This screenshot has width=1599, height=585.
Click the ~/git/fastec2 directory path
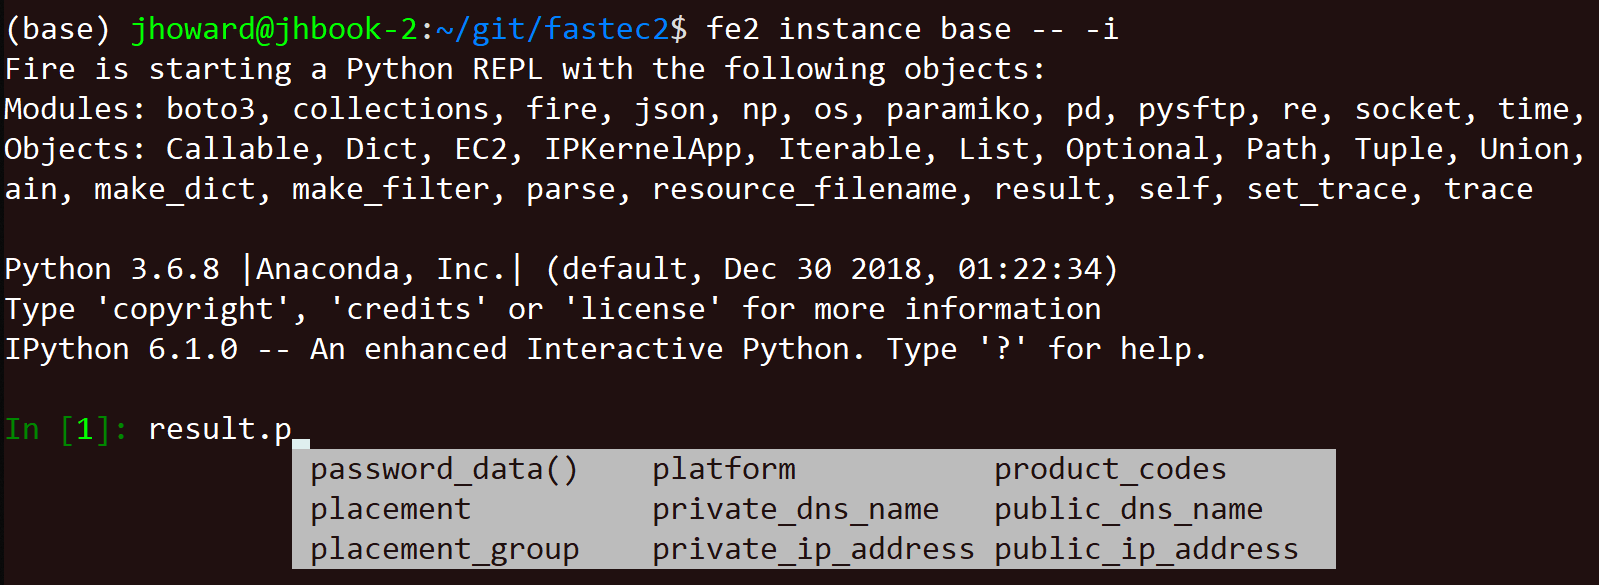coord(551,29)
